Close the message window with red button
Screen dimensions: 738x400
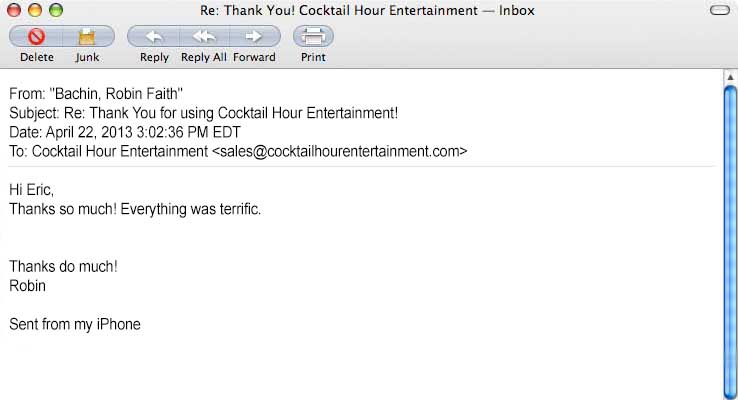(x=15, y=11)
